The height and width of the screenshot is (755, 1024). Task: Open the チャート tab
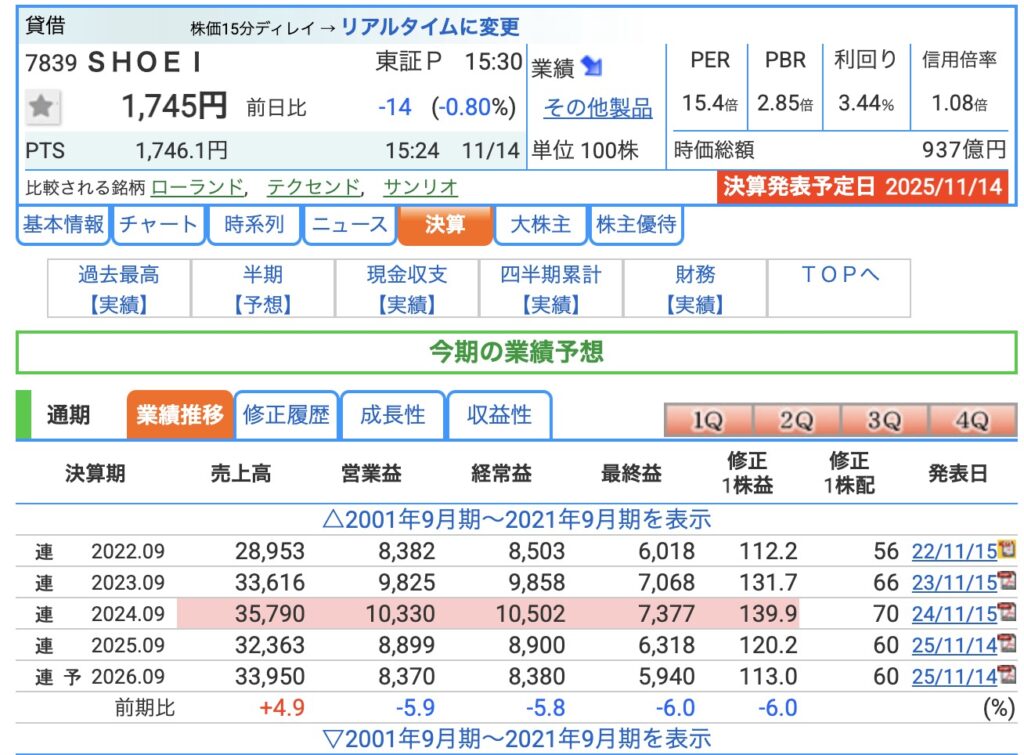pos(158,225)
